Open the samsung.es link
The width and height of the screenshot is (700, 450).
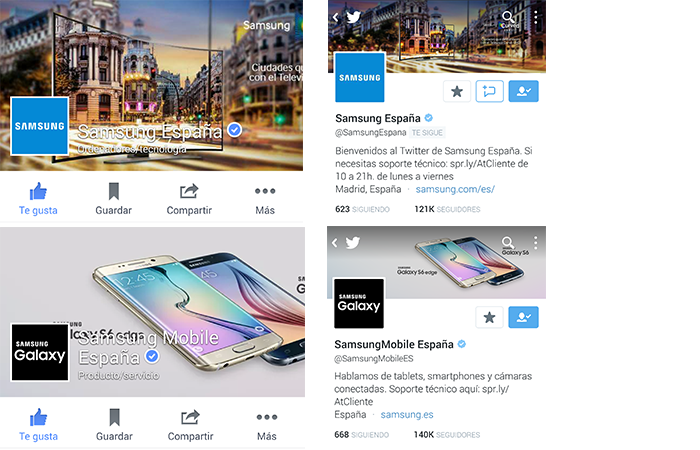pyautogui.click(x=407, y=415)
